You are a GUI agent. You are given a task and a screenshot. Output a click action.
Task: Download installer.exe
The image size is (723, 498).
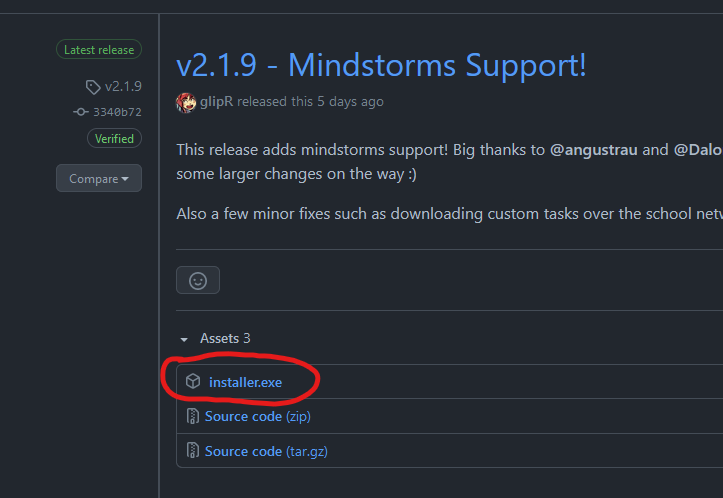(245, 382)
